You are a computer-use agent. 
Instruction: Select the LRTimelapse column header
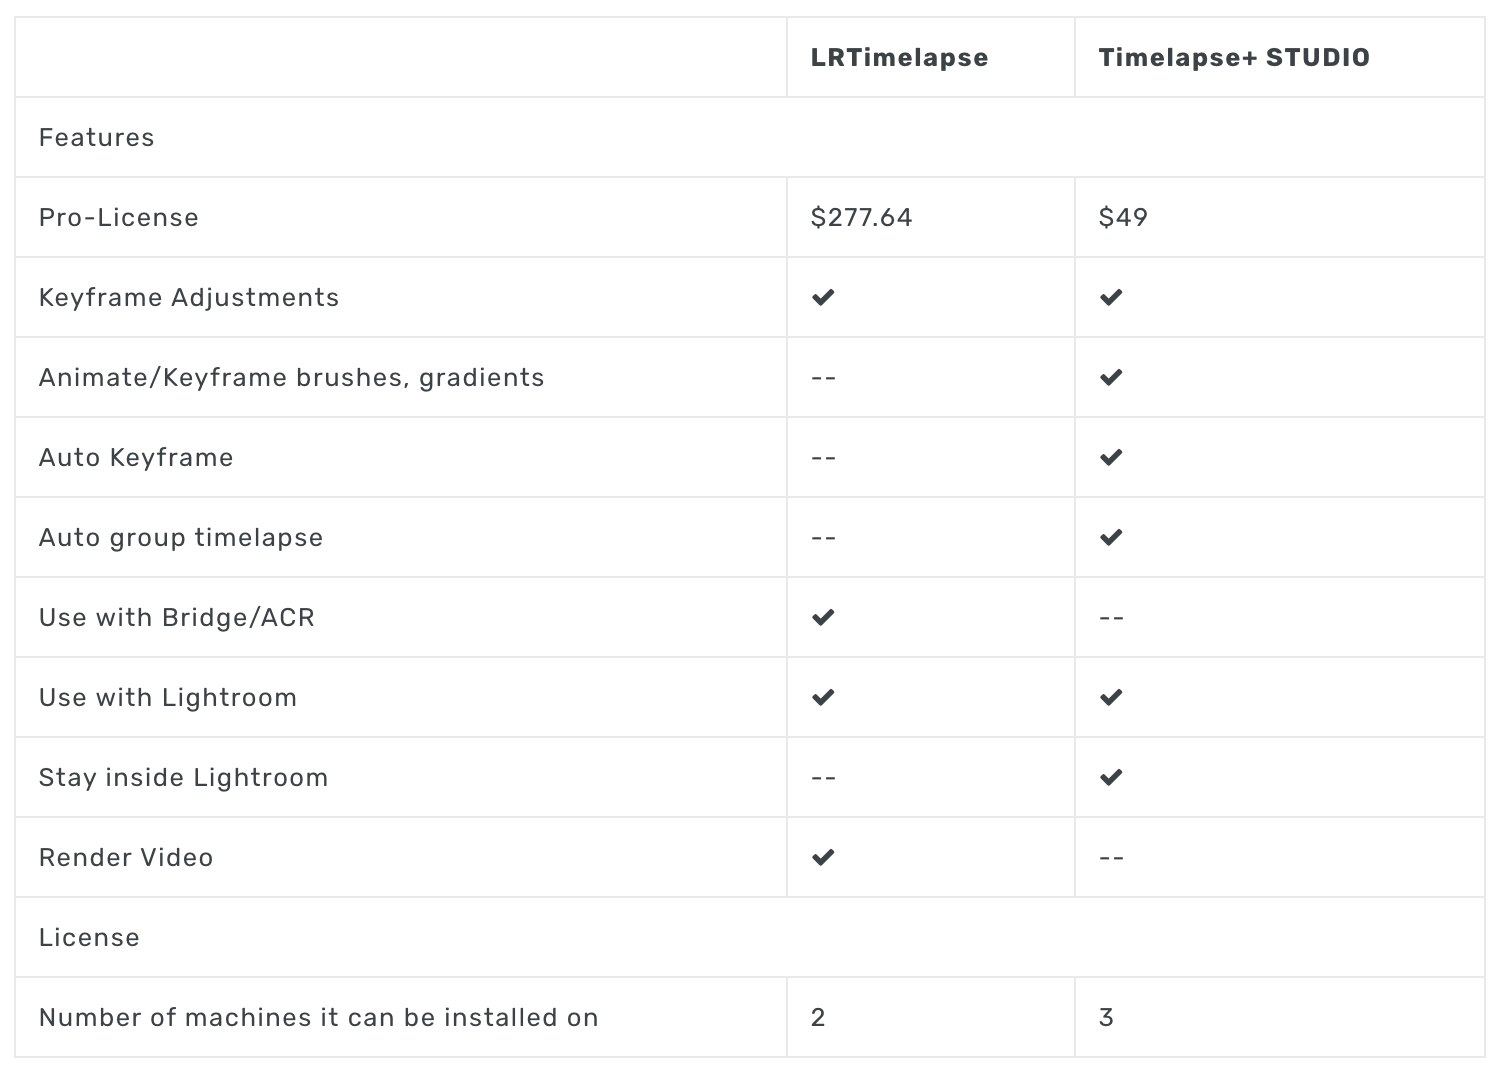(899, 58)
